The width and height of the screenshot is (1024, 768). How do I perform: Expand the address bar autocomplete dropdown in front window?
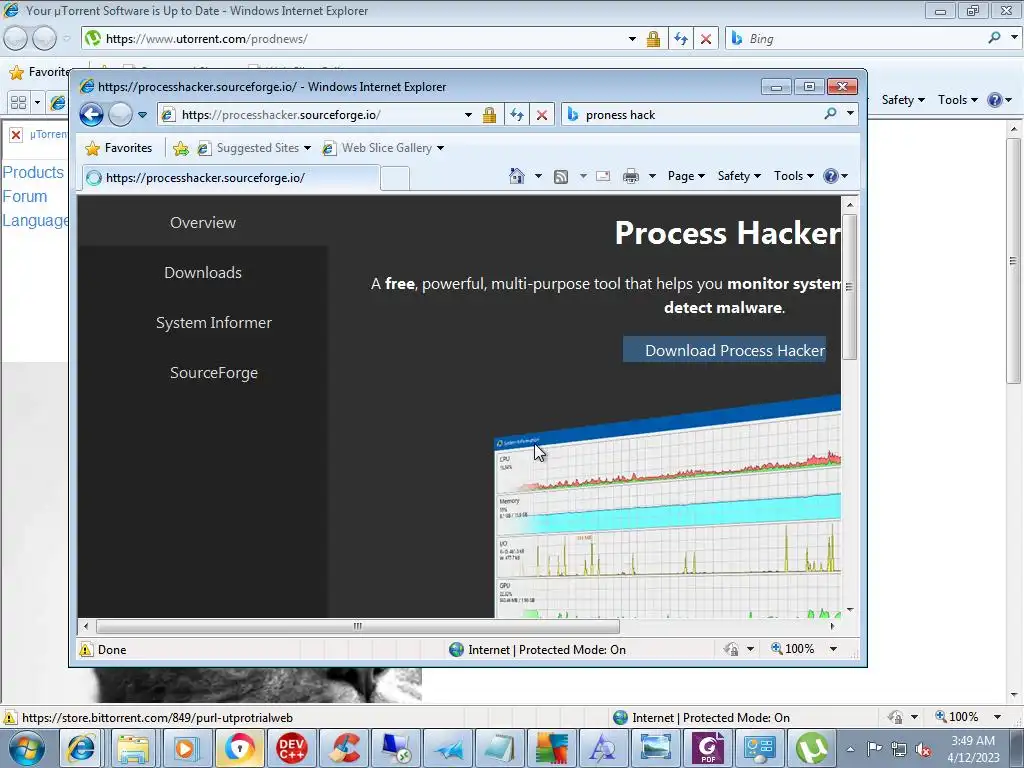pos(468,115)
